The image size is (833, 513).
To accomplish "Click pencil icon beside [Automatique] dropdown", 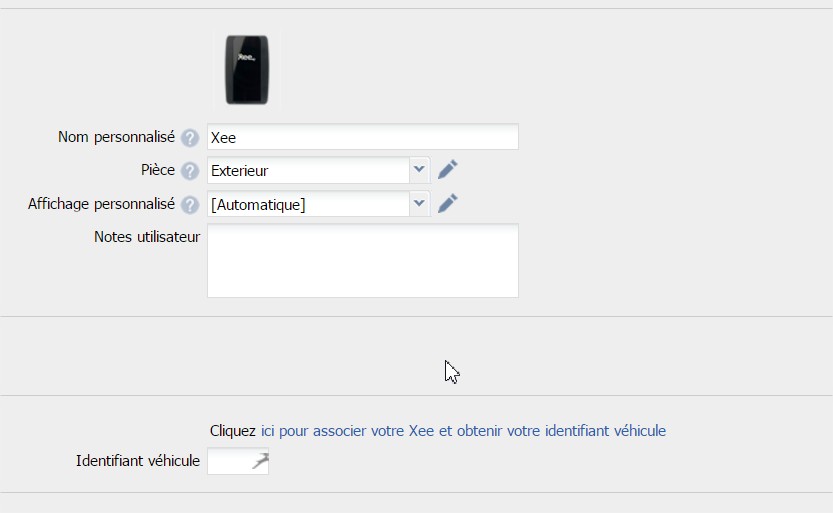I will point(447,203).
